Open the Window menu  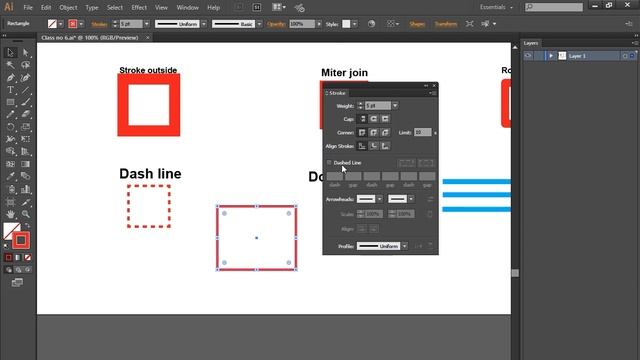coord(188,7)
